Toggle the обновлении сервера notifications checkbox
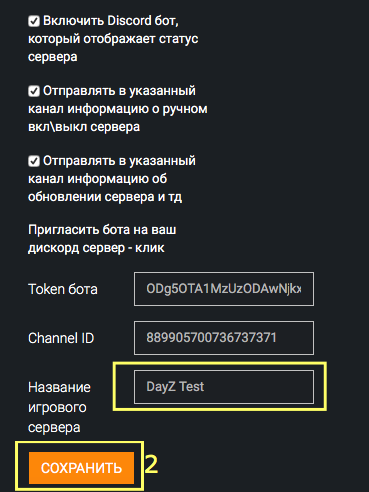 point(34,161)
